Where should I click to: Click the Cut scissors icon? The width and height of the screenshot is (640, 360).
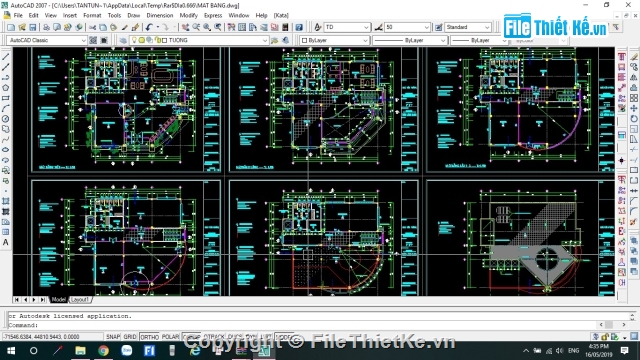click(x=93, y=27)
